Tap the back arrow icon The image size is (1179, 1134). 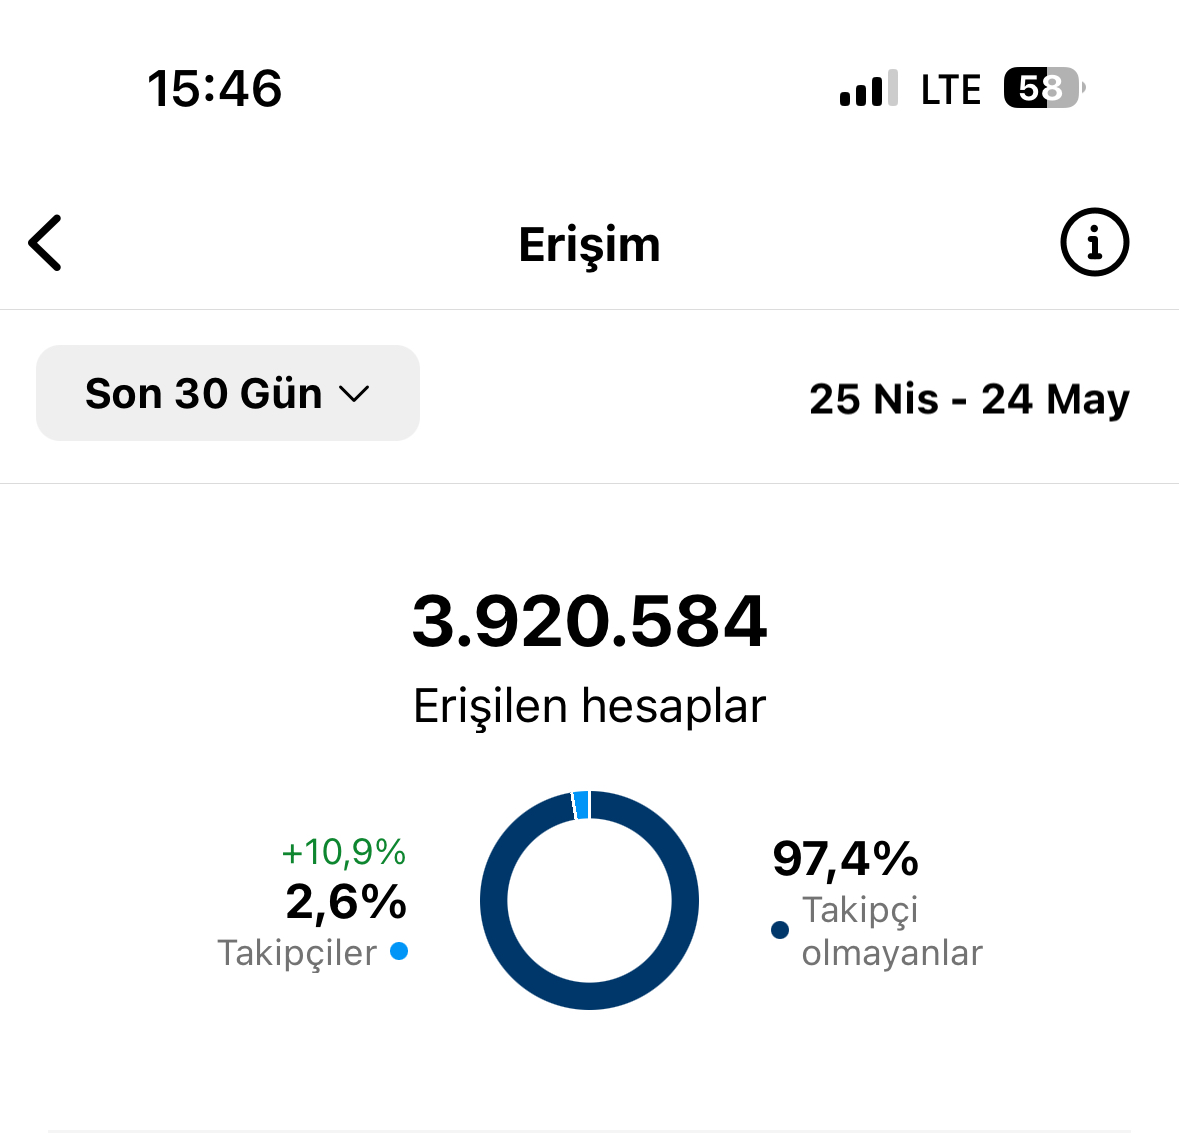point(45,243)
